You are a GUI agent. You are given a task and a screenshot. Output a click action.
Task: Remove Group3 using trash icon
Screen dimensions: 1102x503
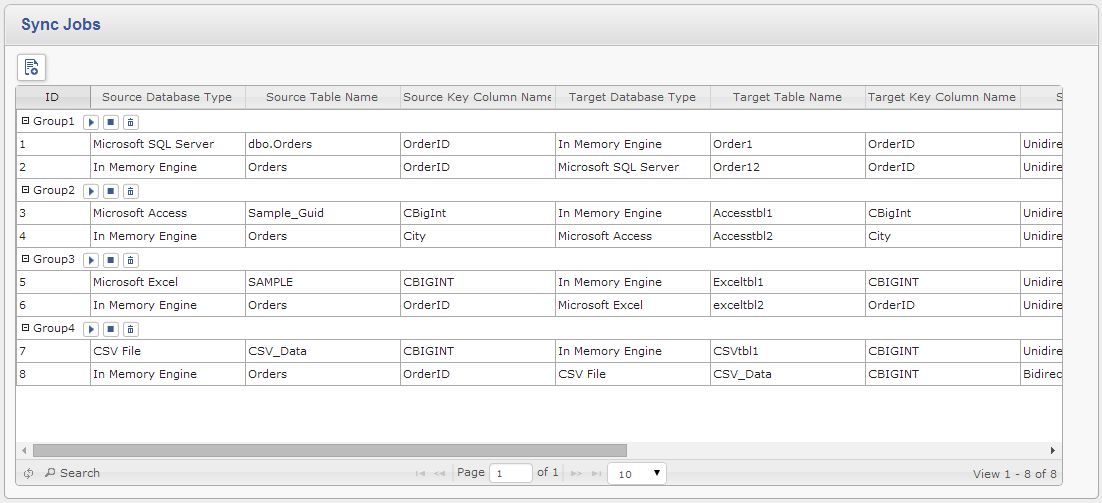pyautogui.click(x=130, y=261)
